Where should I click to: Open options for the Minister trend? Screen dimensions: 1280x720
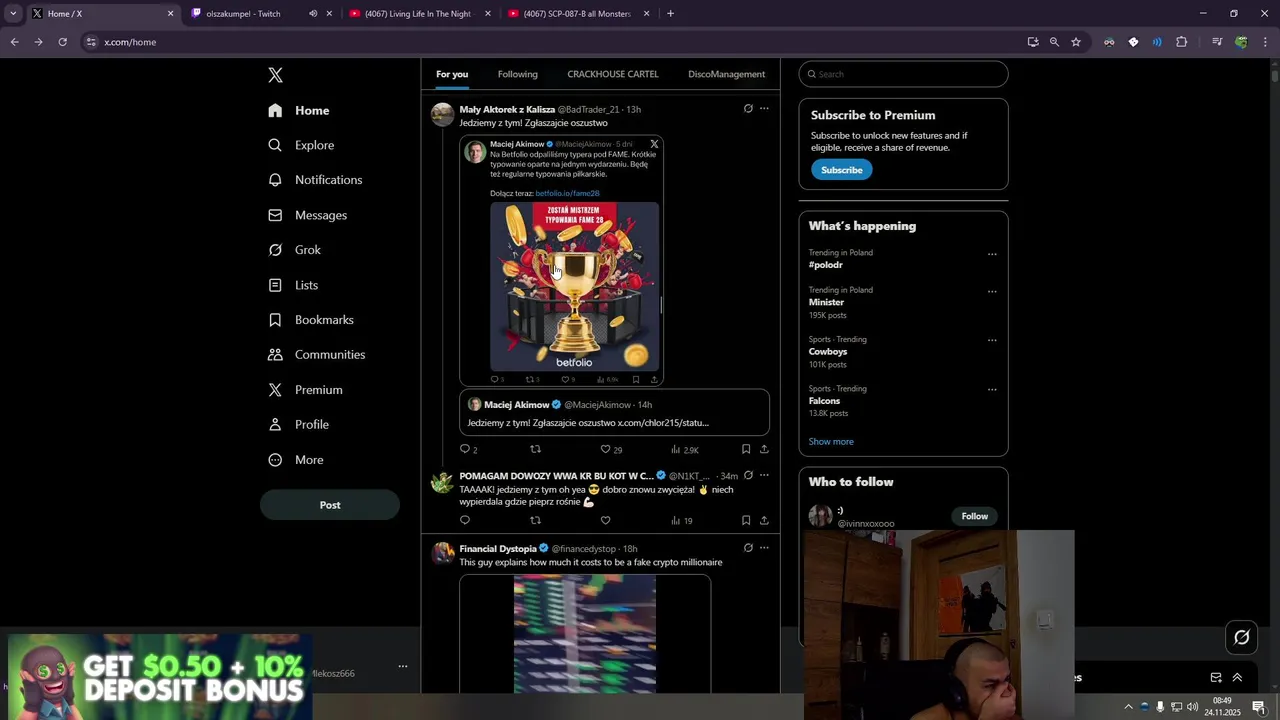click(992, 291)
